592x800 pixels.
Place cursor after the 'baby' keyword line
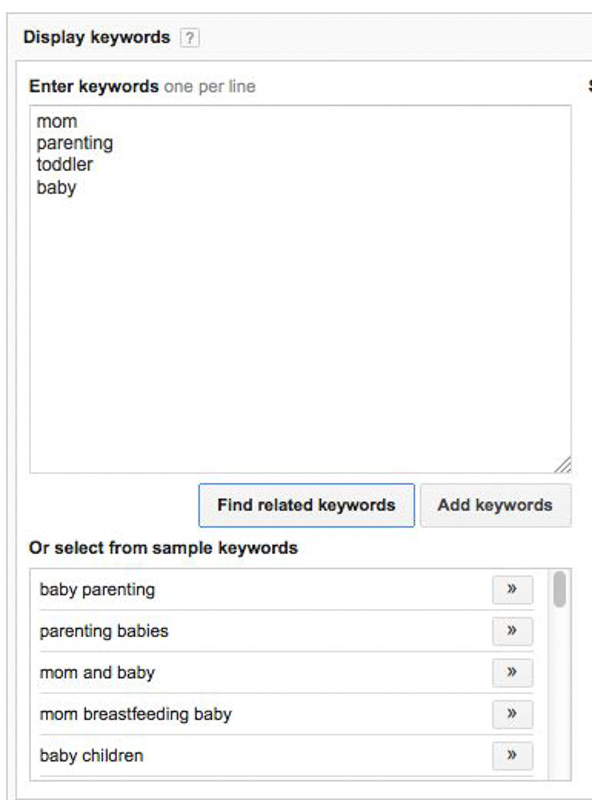pyautogui.click(x=78, y=188)
